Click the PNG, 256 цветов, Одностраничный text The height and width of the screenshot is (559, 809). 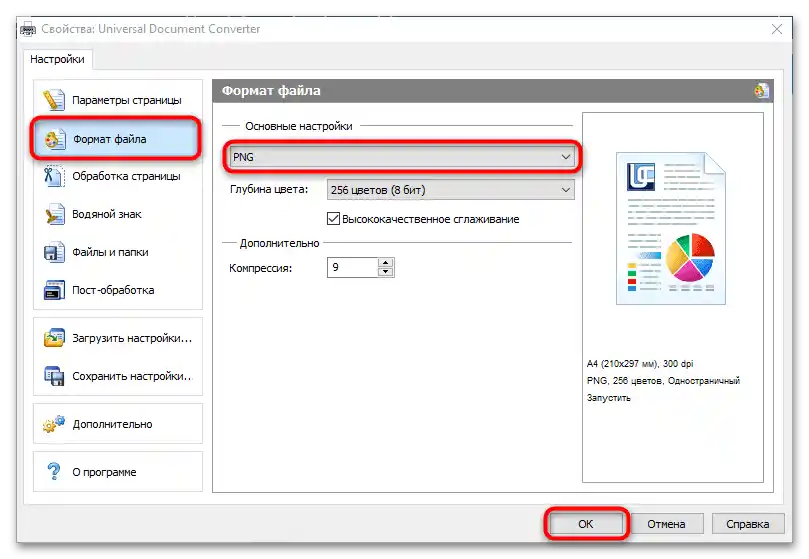click(663, 380)
